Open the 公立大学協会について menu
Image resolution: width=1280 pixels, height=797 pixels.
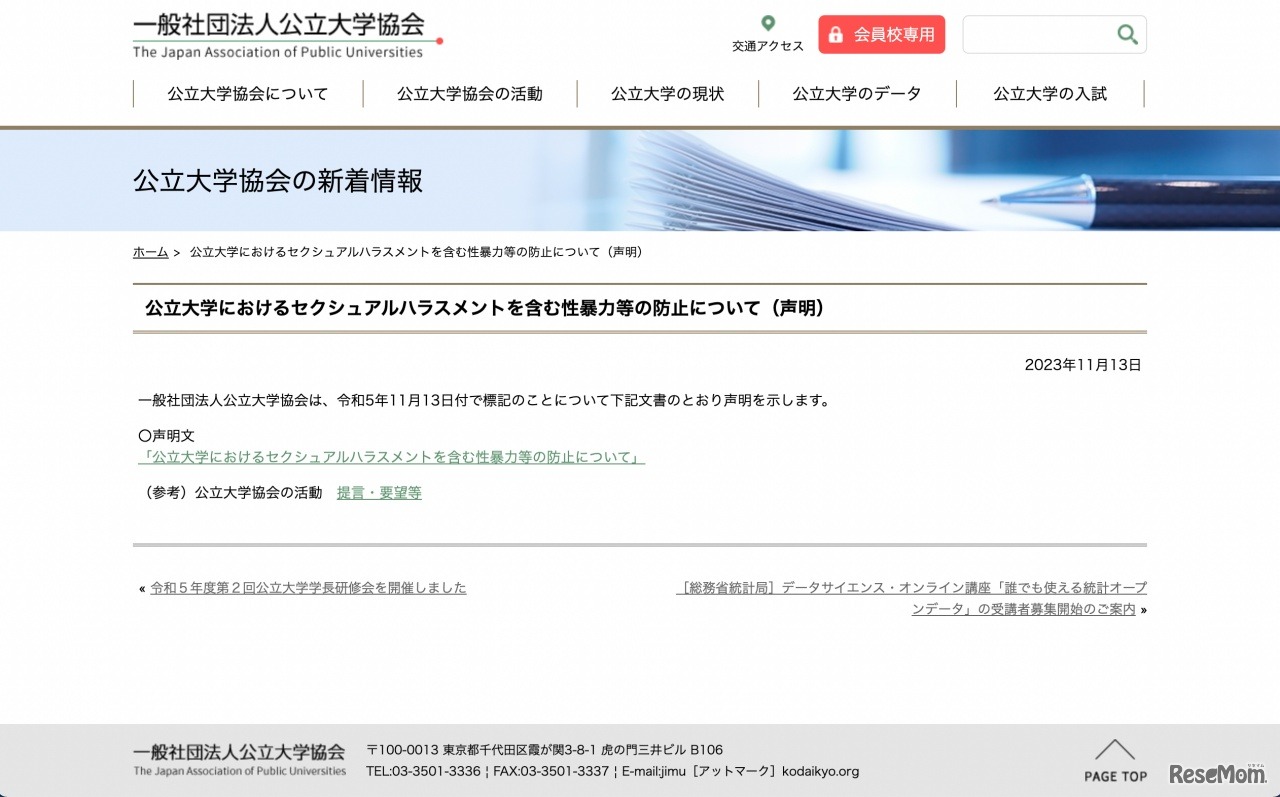pos(246,93)
